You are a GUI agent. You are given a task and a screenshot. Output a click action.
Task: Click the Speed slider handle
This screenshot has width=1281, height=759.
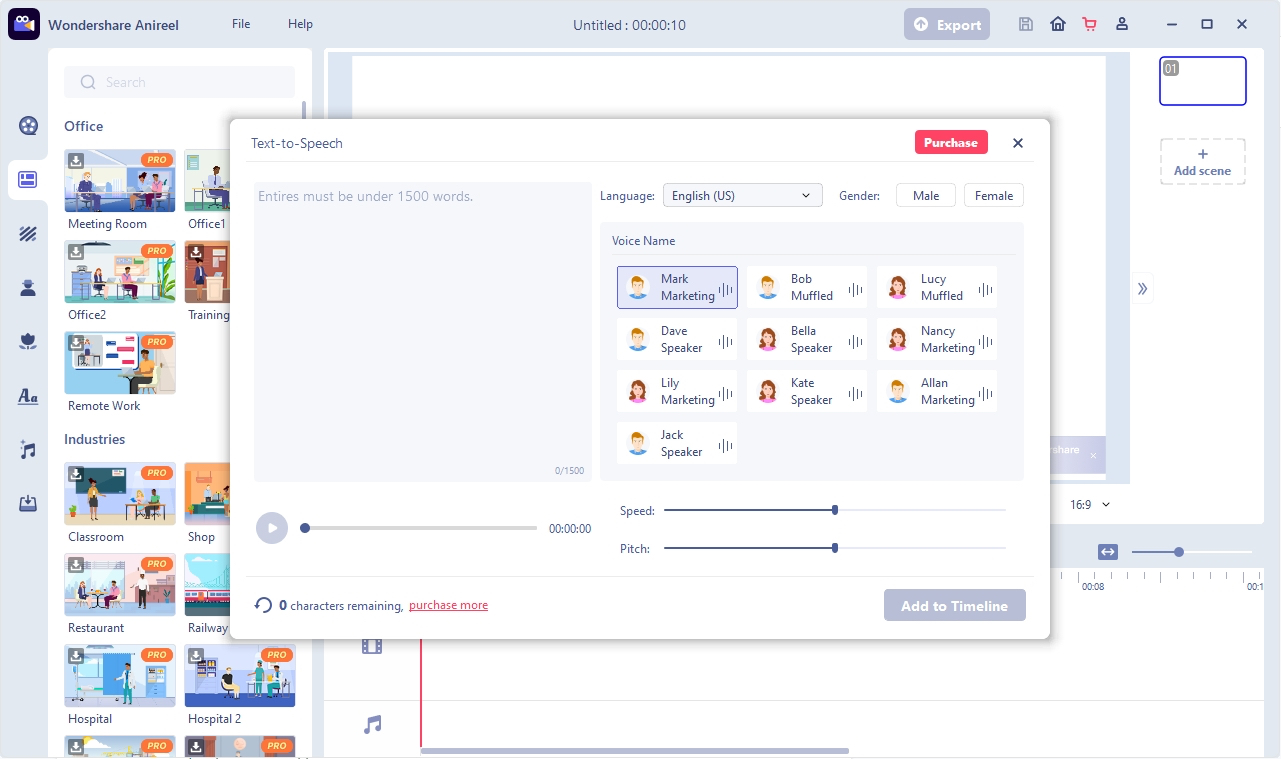[835, 510]
